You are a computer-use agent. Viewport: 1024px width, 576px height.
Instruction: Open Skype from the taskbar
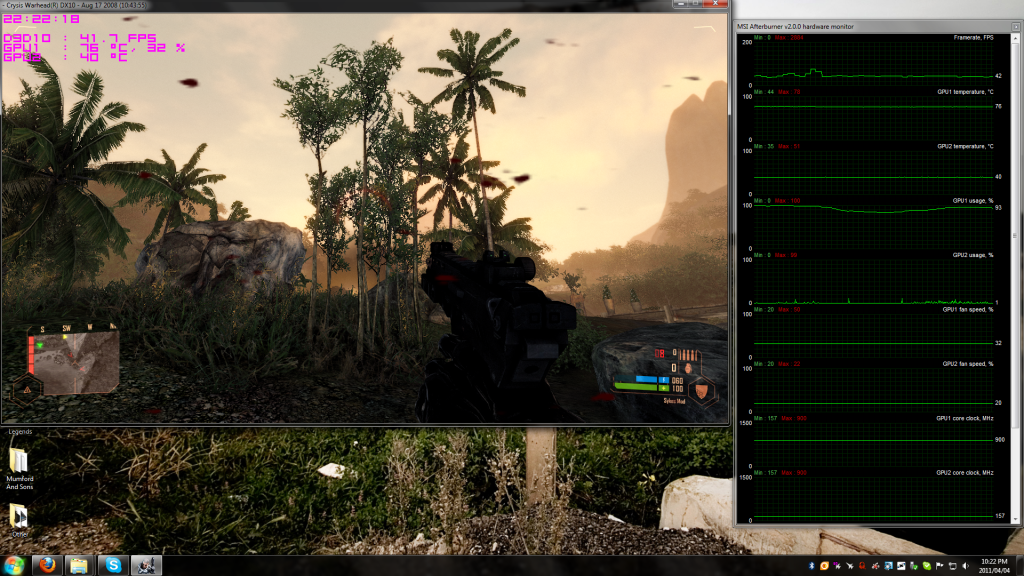click(x=113, y=565)
